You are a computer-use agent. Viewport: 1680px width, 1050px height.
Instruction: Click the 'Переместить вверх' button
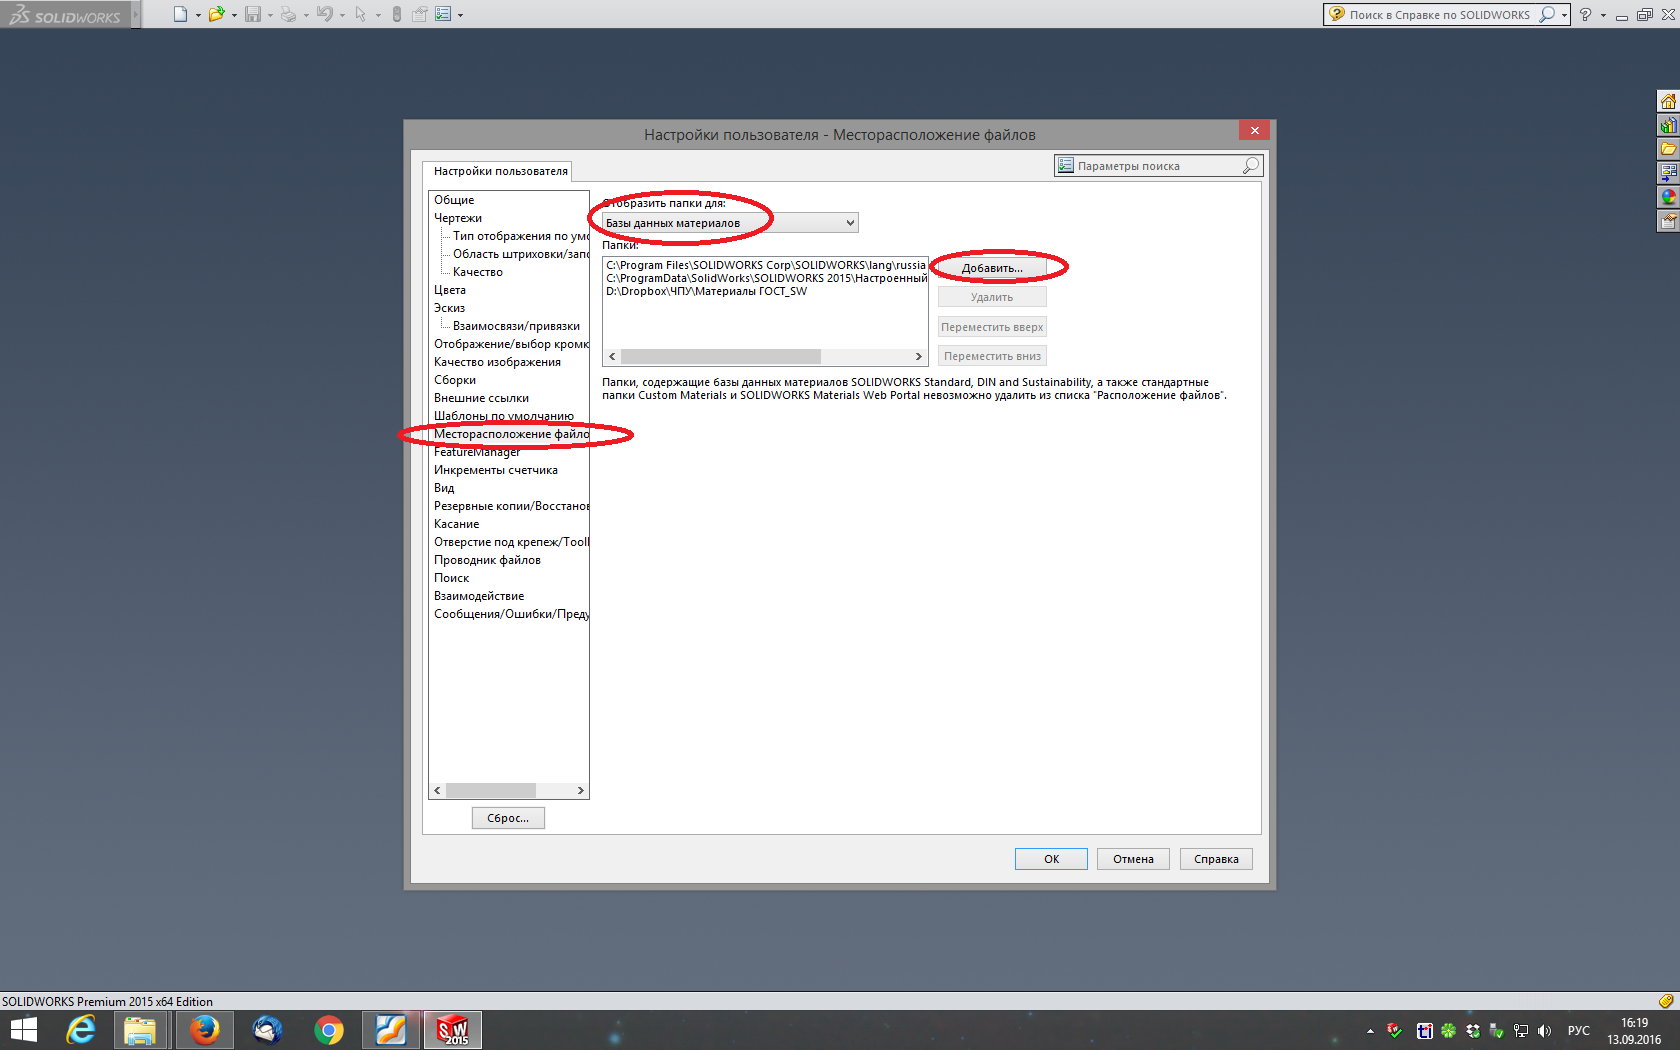(992, 327)
